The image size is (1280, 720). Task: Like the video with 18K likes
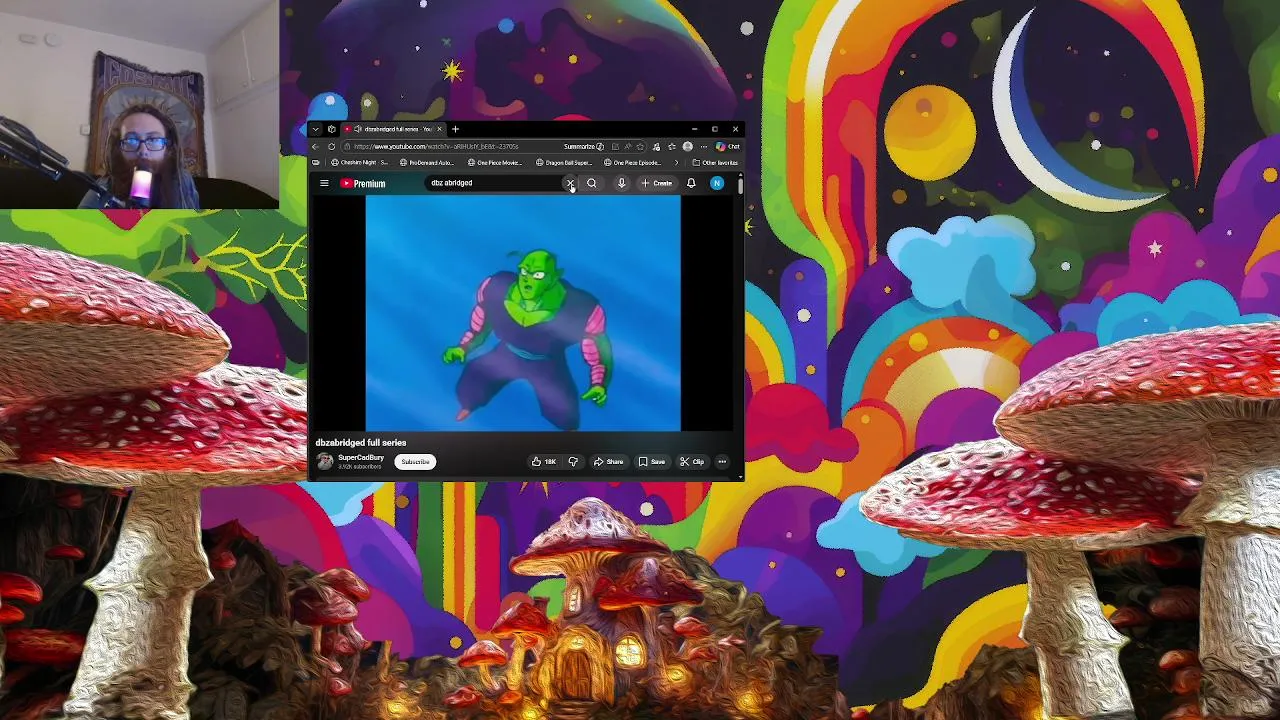tap(544, 462)
